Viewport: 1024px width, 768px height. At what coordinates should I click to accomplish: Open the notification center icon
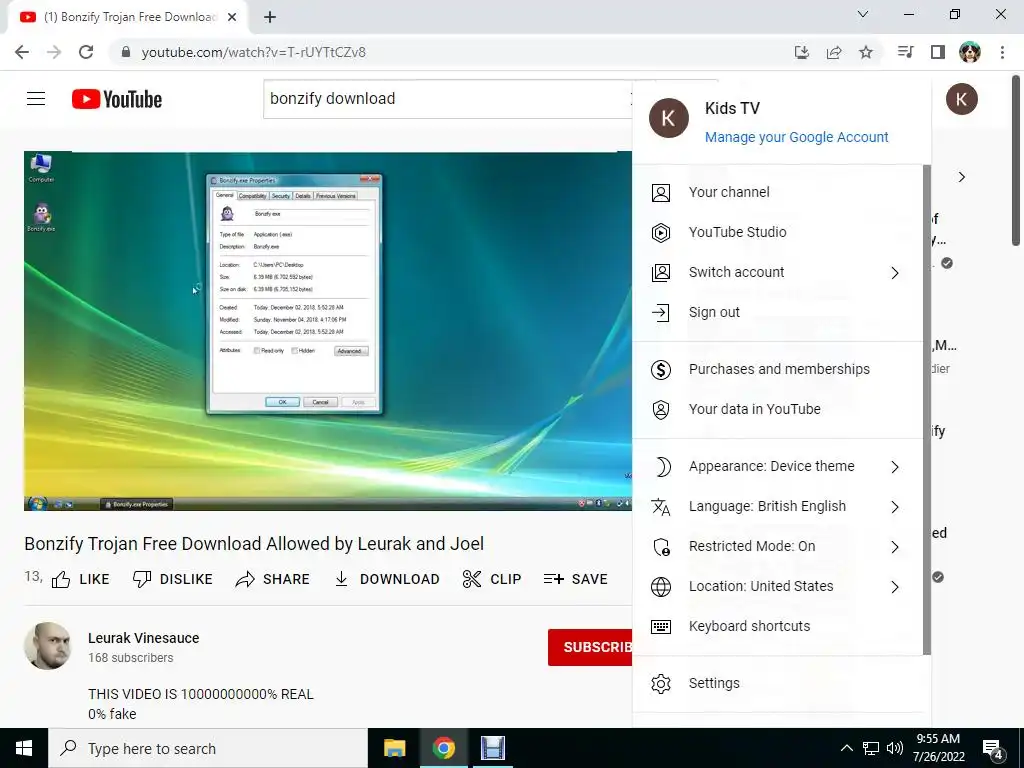point(992,749)
